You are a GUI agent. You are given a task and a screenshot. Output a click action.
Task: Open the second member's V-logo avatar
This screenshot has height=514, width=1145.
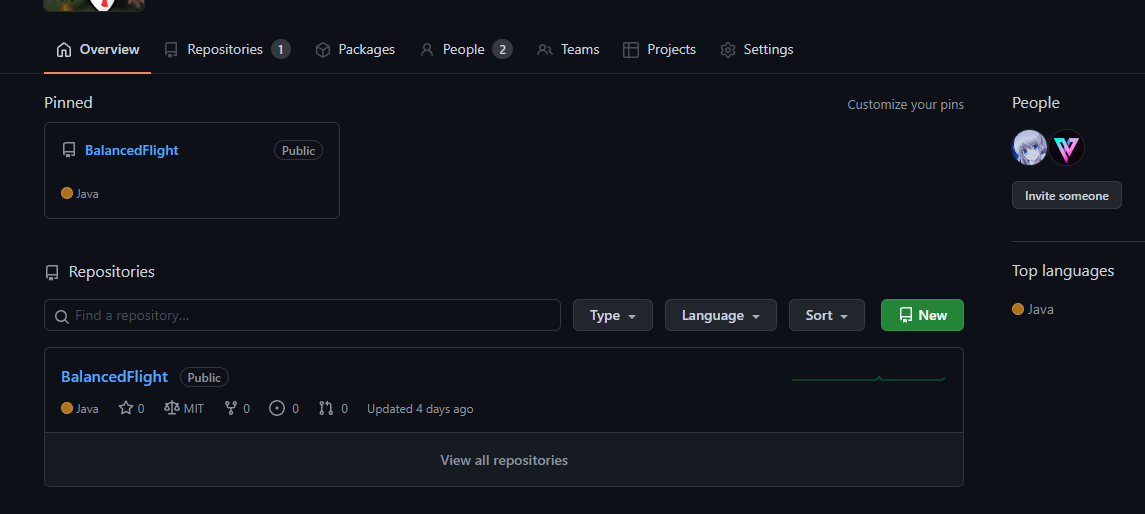coord(1067,149)
